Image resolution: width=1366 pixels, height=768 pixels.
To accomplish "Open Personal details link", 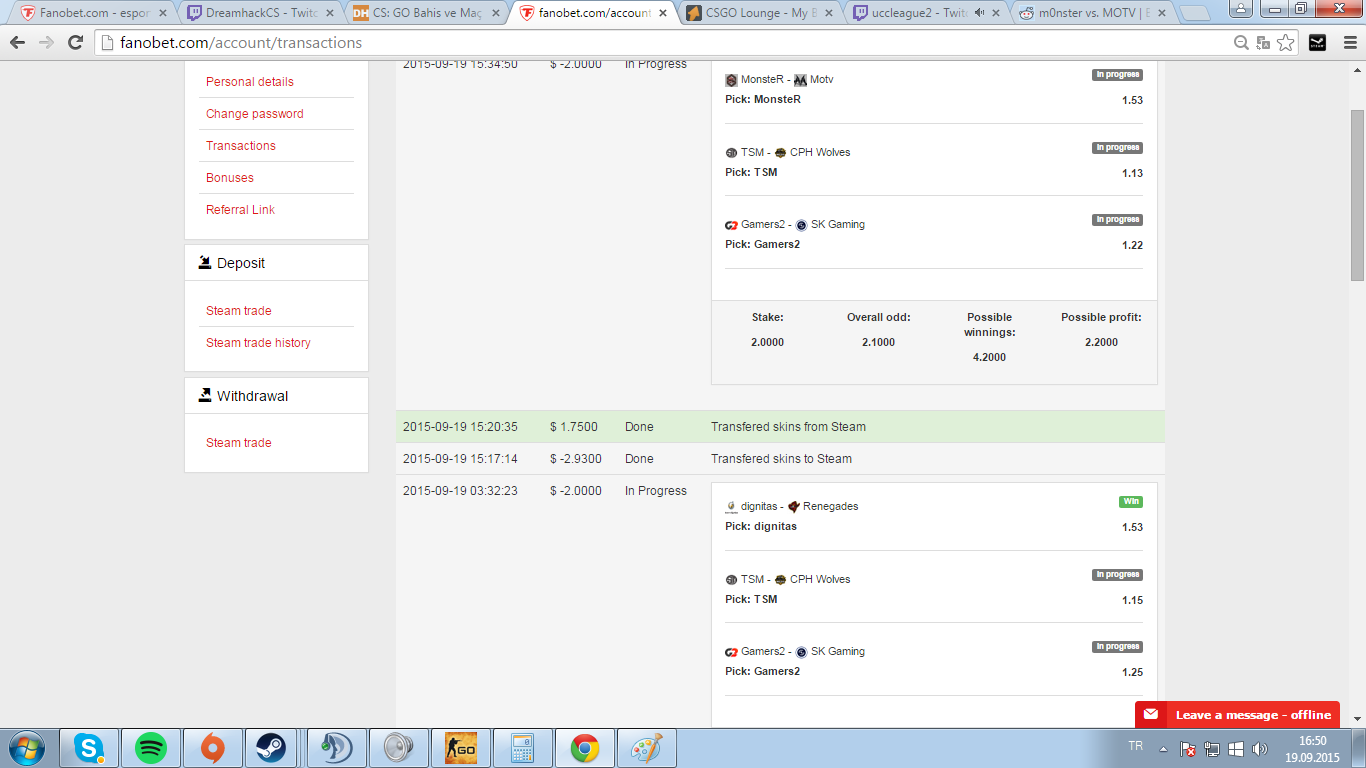I will 250,82.
